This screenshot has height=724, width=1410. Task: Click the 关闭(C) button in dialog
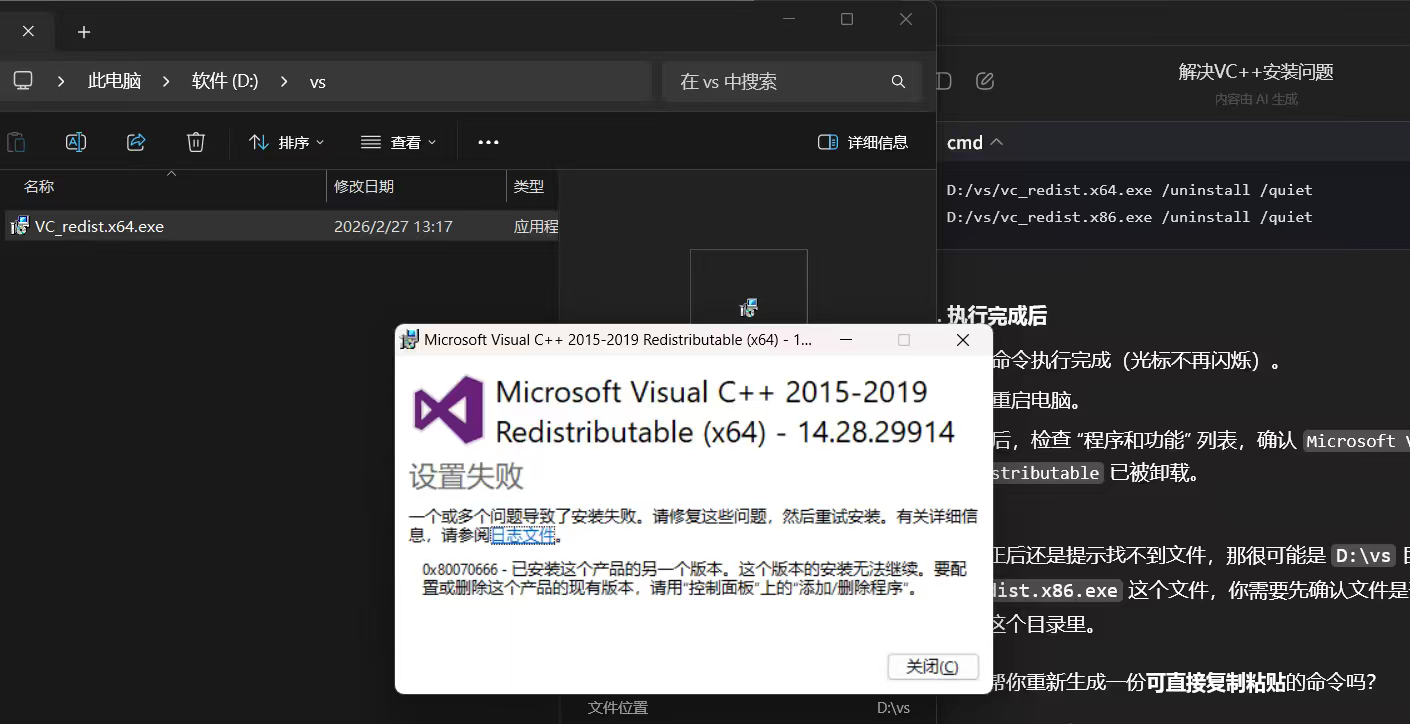[932, 667]
